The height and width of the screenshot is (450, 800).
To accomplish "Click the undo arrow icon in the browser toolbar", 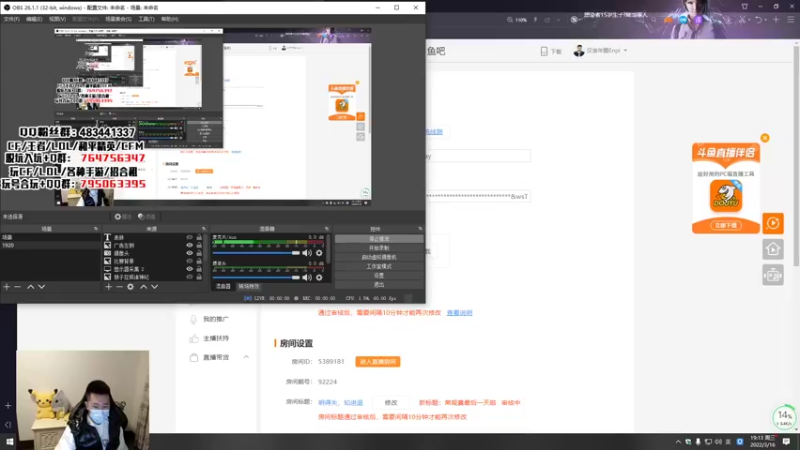I will (759, 20).
